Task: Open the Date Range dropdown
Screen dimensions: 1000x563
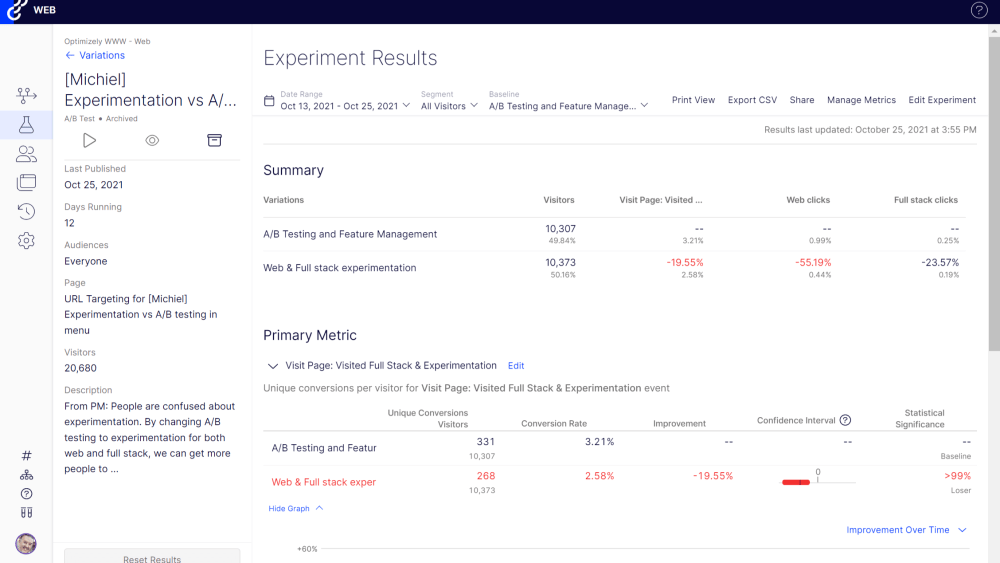Action: coord(345,106)
